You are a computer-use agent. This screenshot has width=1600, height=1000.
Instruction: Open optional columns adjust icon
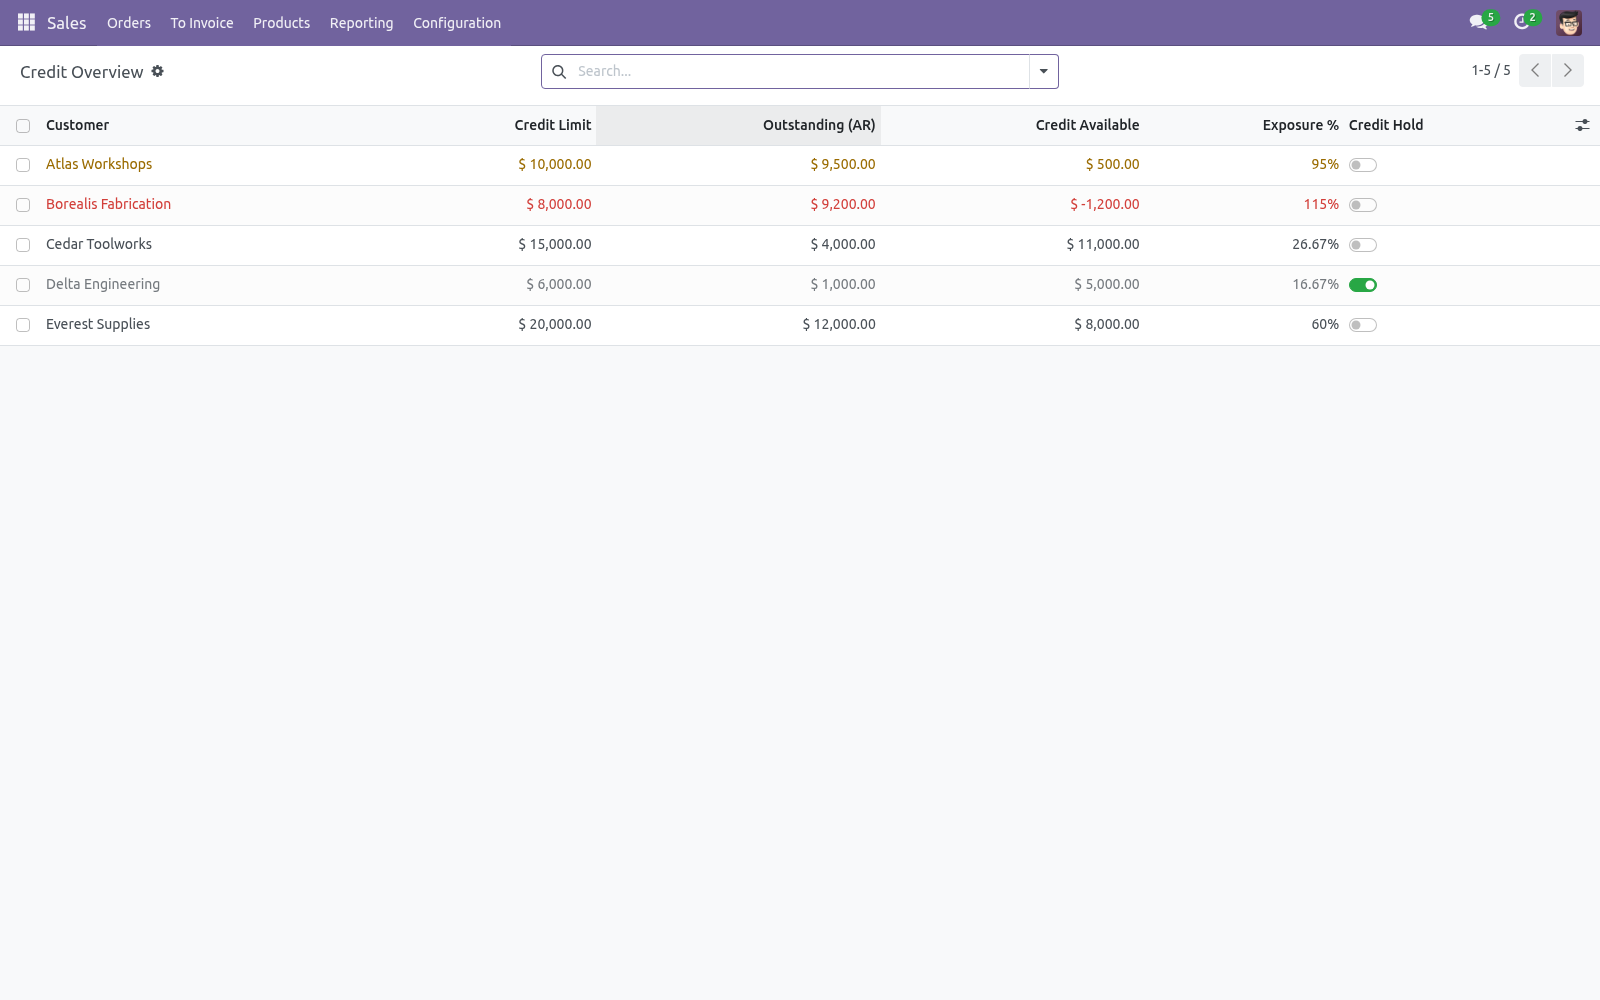pyautogui.click(x=1582, y=125)
